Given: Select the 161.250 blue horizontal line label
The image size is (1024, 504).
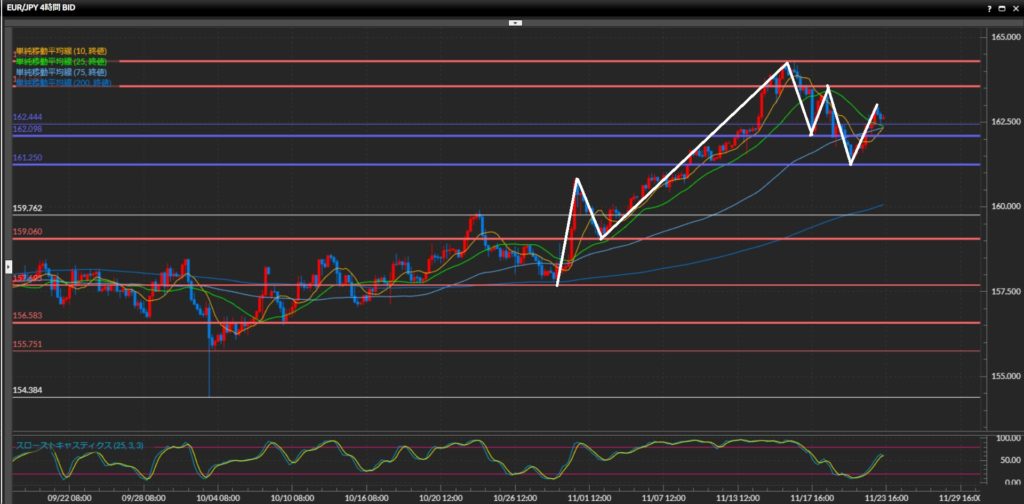Looking at the screenshot, I should (27, 158).
